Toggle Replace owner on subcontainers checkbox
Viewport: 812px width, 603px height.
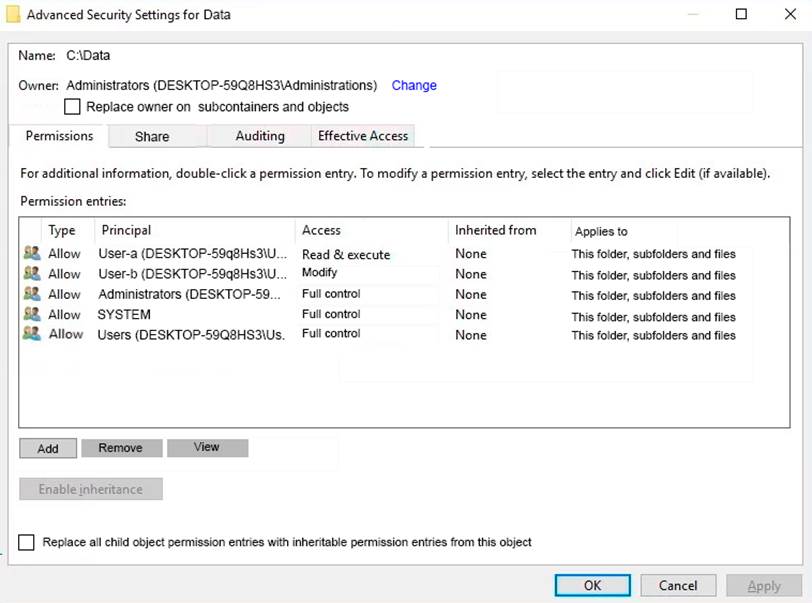[72, 107]
